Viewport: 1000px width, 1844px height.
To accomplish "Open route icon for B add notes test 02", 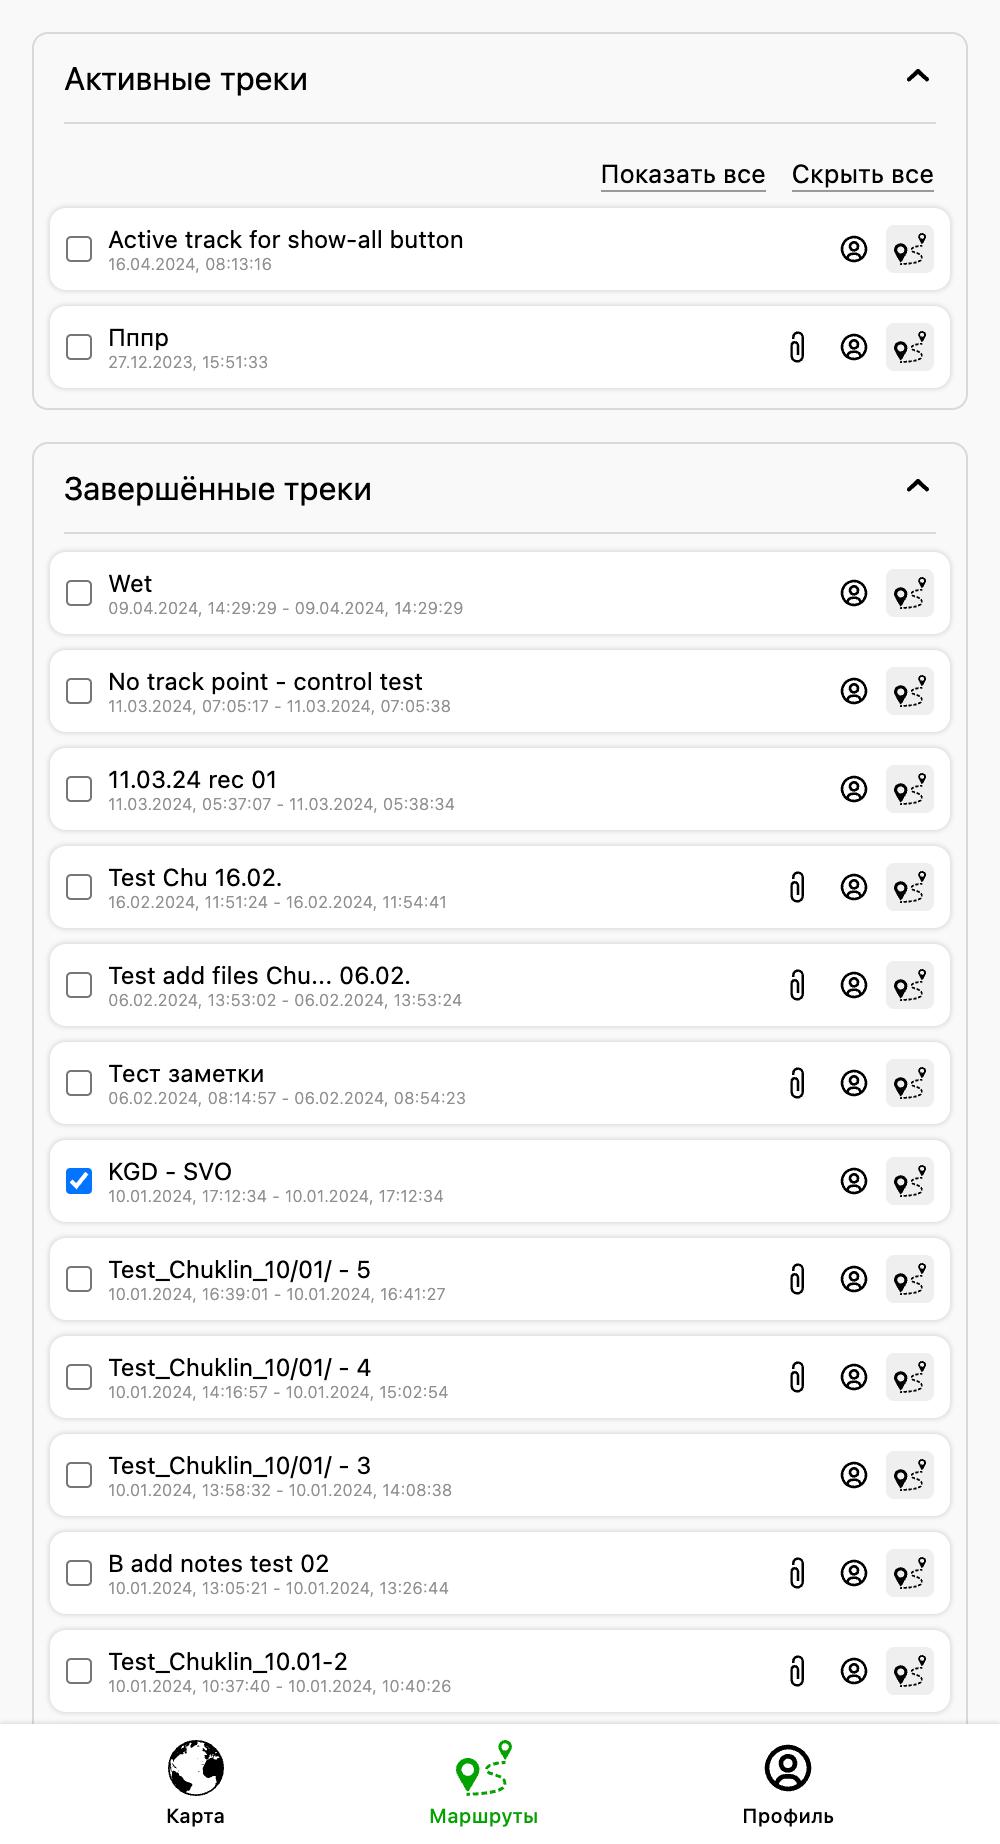I will (x=910, y=1573).
